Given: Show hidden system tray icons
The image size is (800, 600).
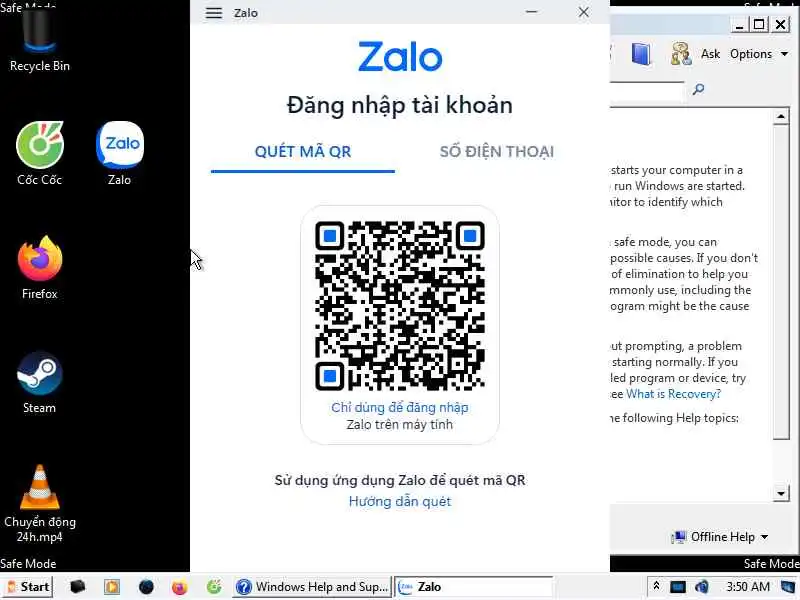Looking at the screenshot, I should [656, 586].
